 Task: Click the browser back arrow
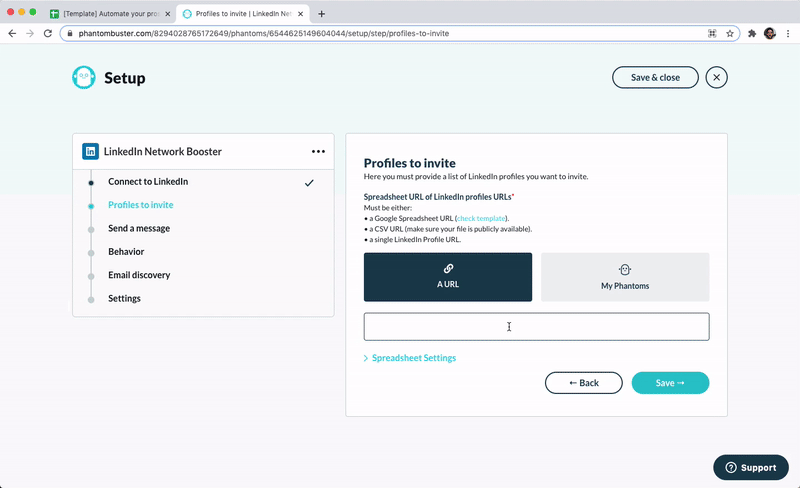(x=12, y=33)
